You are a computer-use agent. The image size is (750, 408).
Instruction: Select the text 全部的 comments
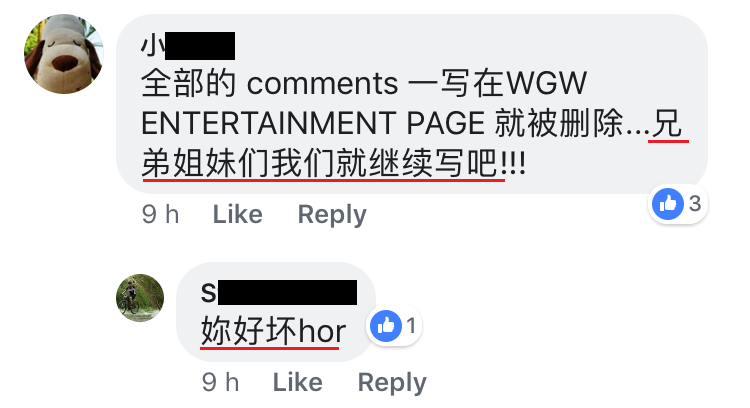click(x=270, y=83)
